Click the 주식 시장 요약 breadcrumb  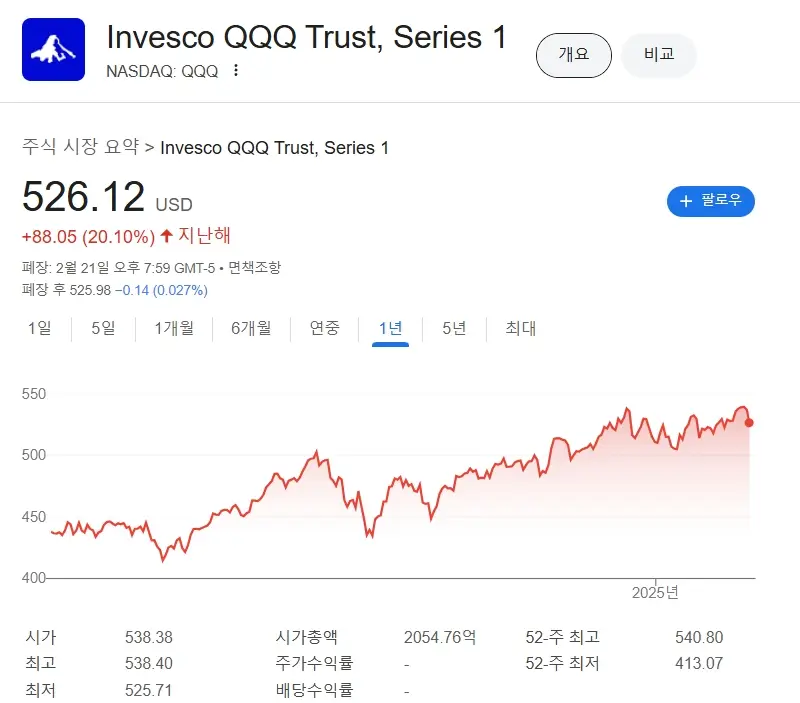pos(80,148)
